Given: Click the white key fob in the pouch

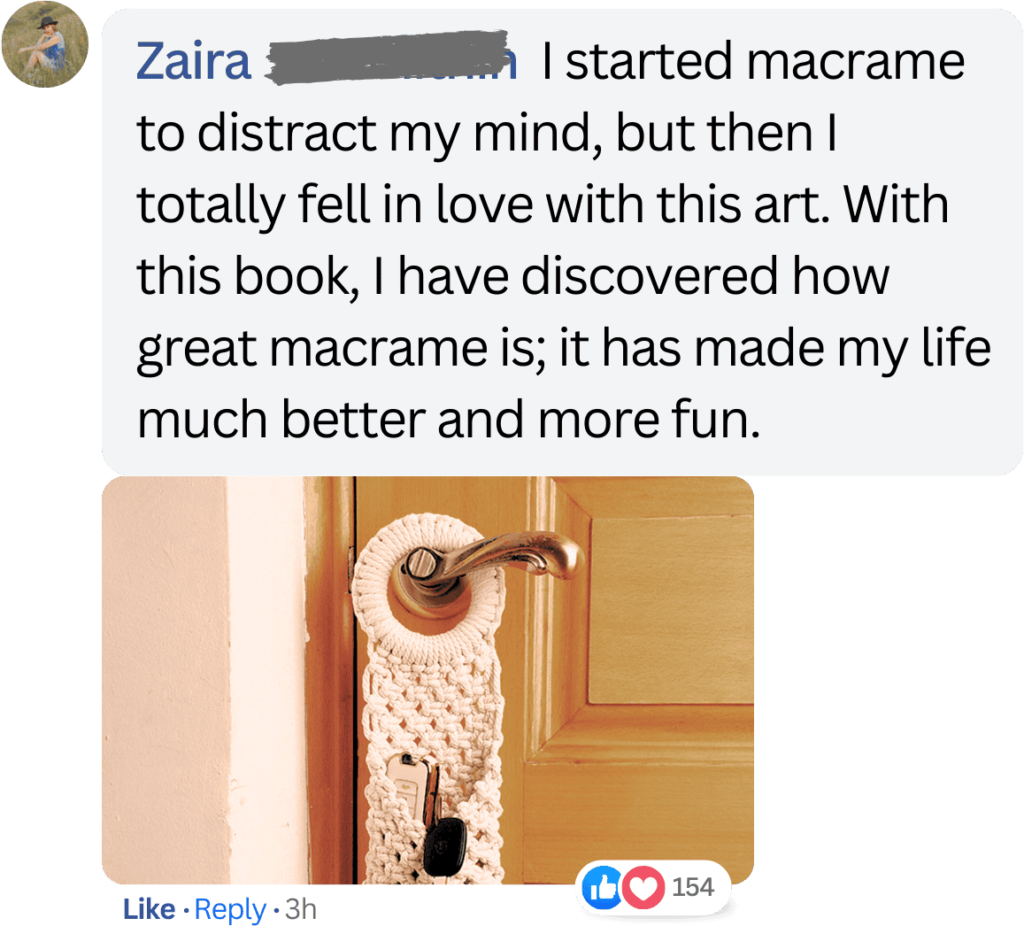Looking at the screenshot, I should [409, 787].
